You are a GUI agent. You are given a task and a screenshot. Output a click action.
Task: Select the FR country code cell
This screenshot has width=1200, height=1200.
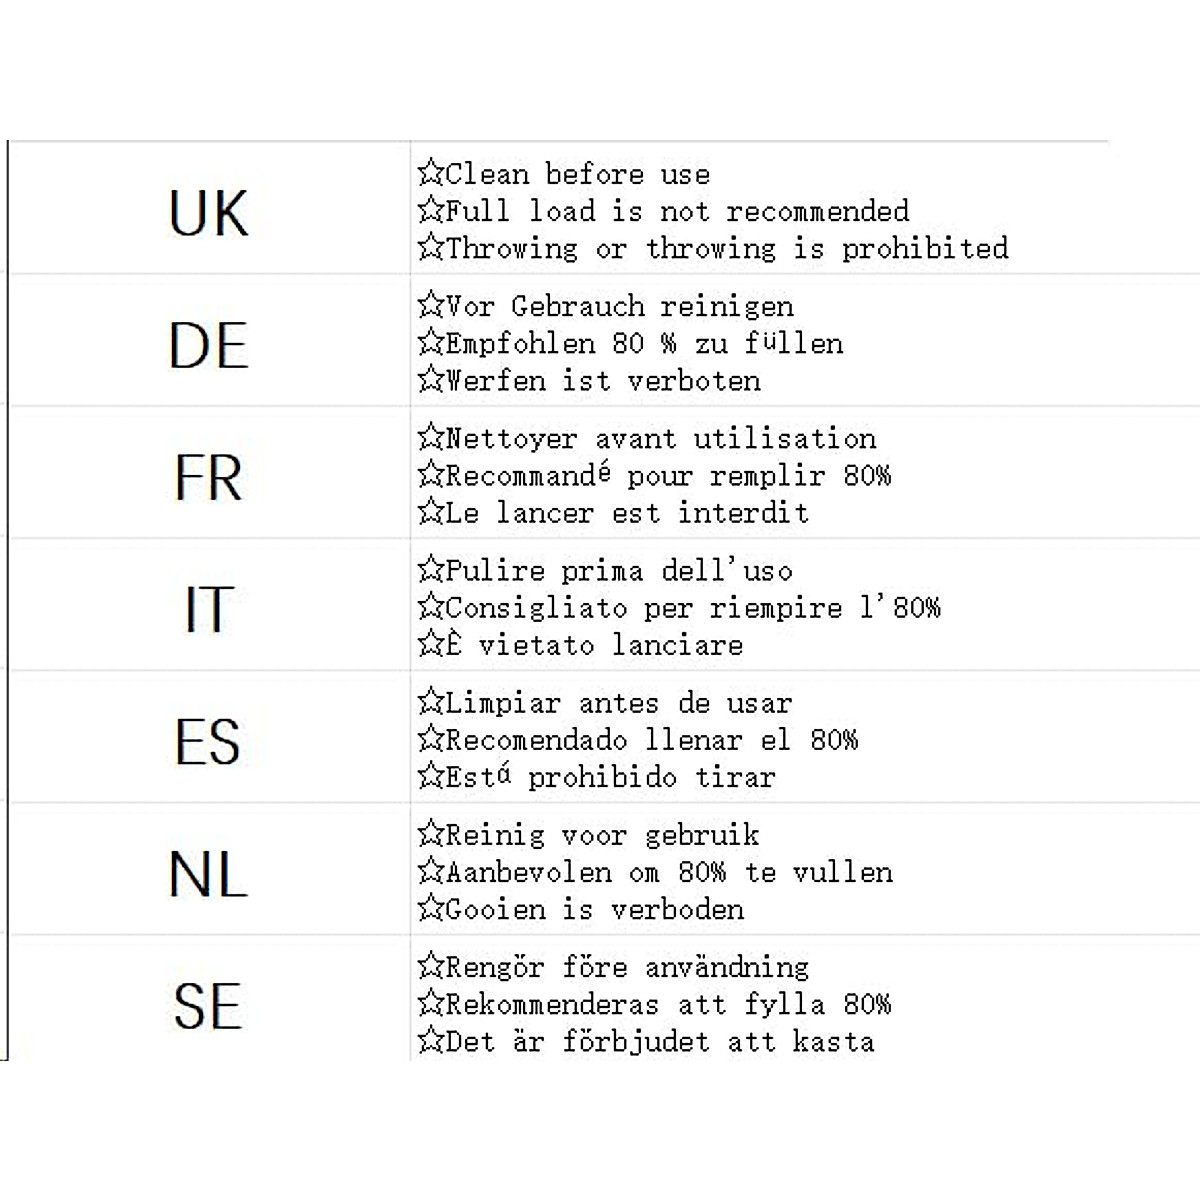point(208,477)
